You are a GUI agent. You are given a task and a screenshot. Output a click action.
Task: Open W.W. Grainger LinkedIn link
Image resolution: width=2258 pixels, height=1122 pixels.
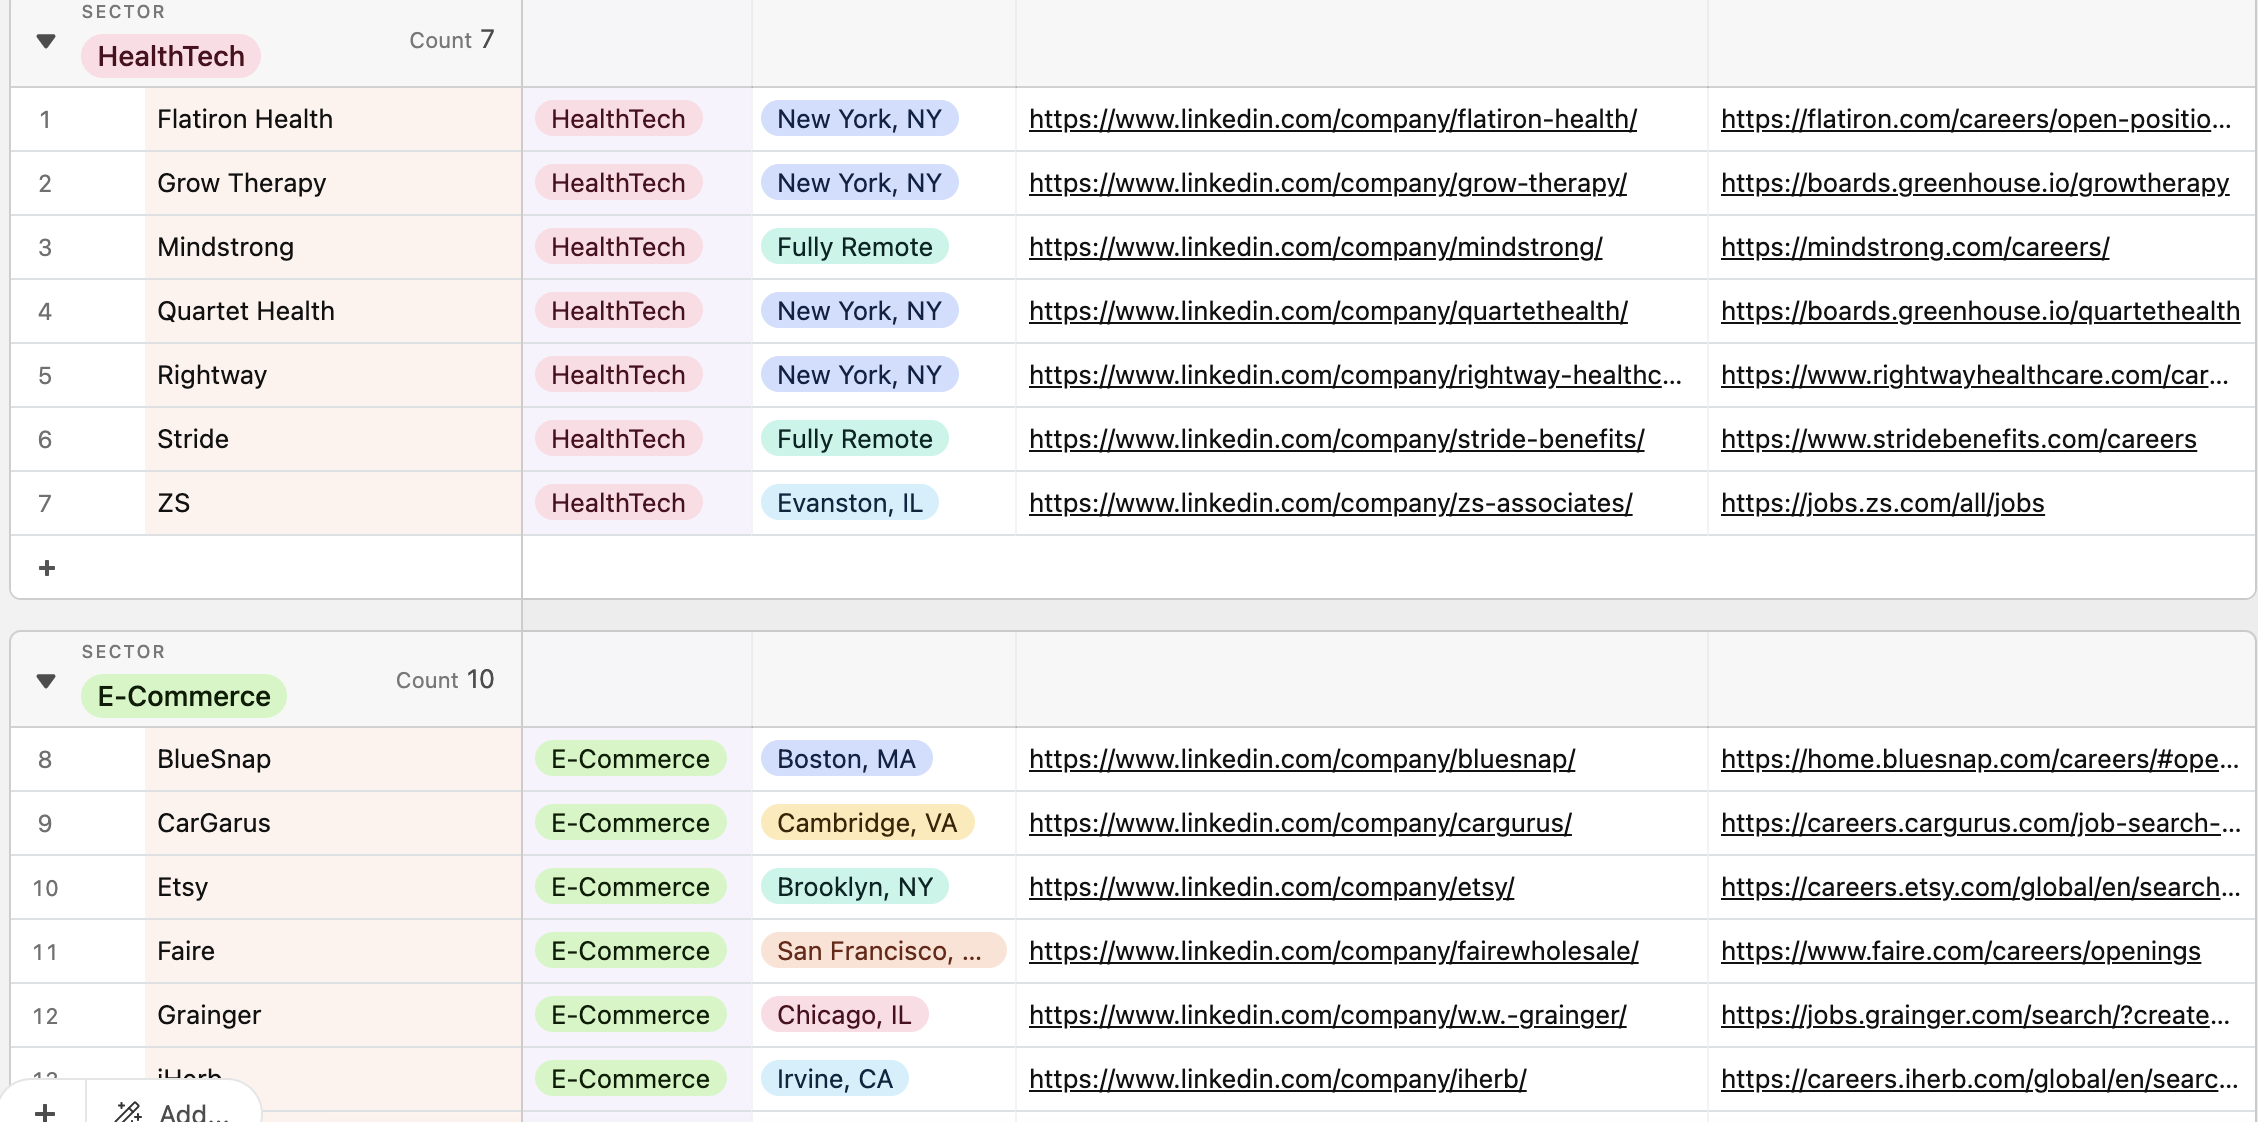pos(1328,1015)
